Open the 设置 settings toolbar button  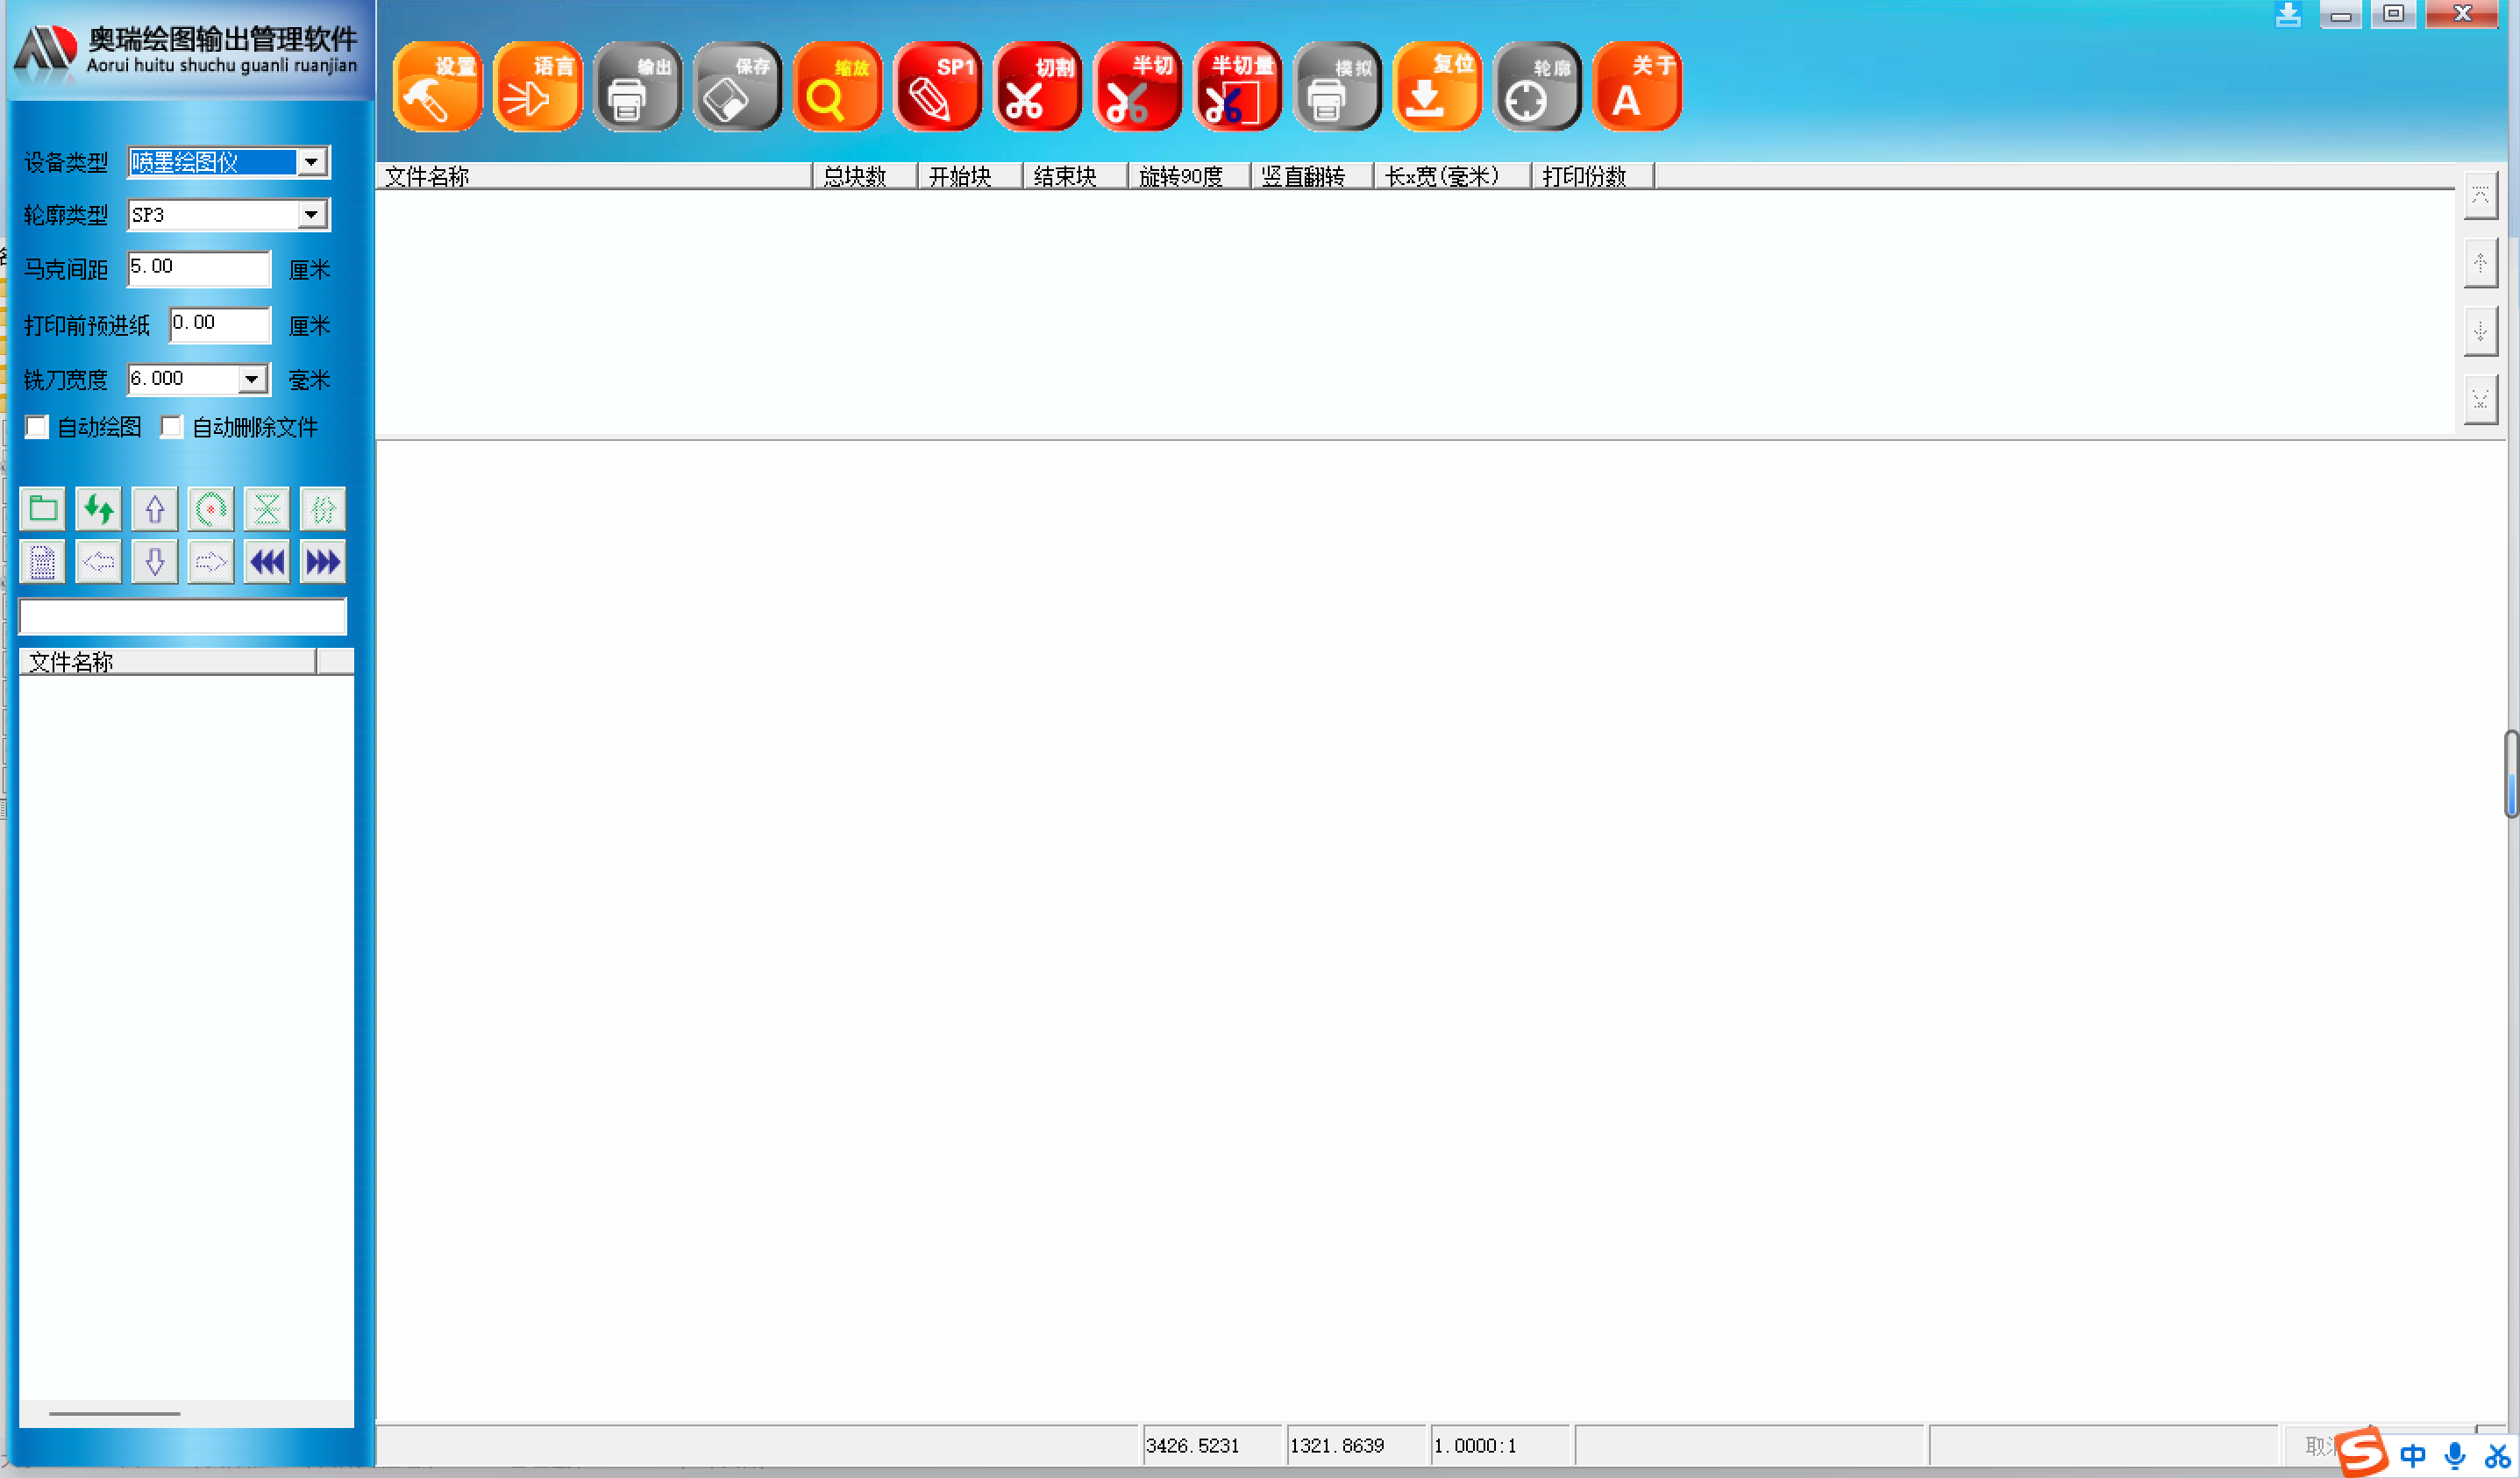[x=437, y=87]
